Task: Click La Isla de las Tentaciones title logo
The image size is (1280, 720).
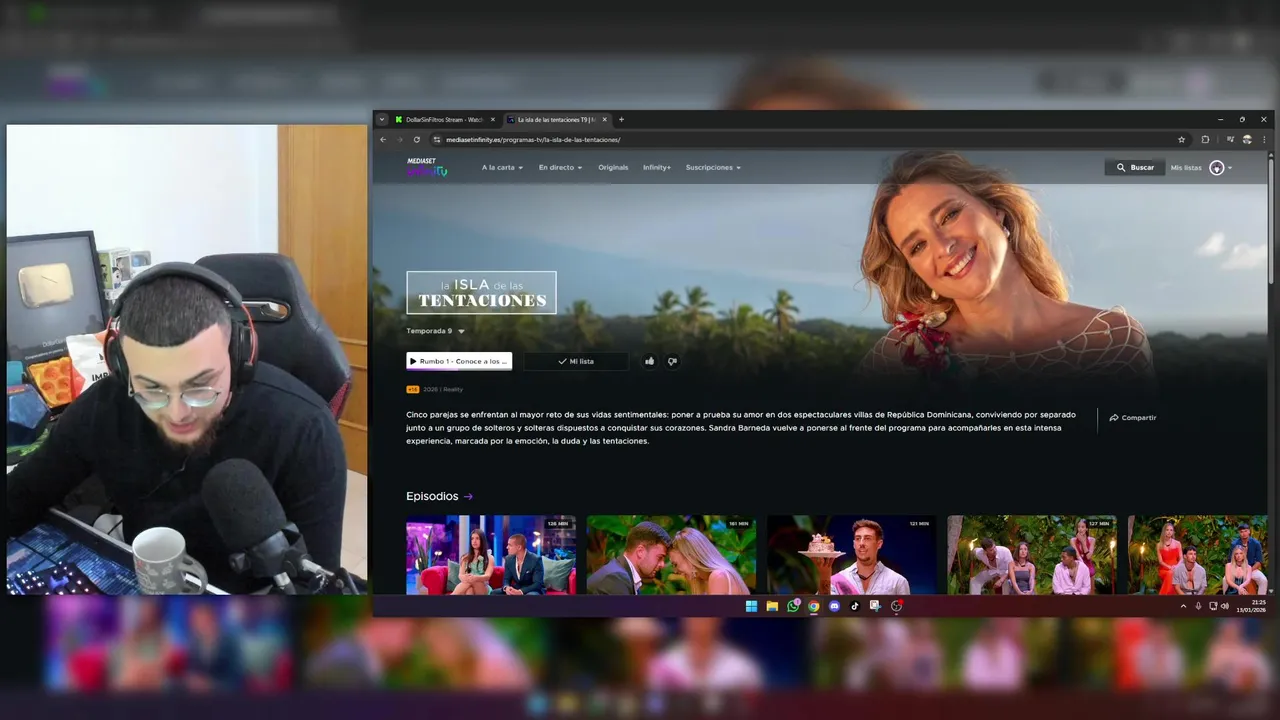Action: [x=481, y=293]
